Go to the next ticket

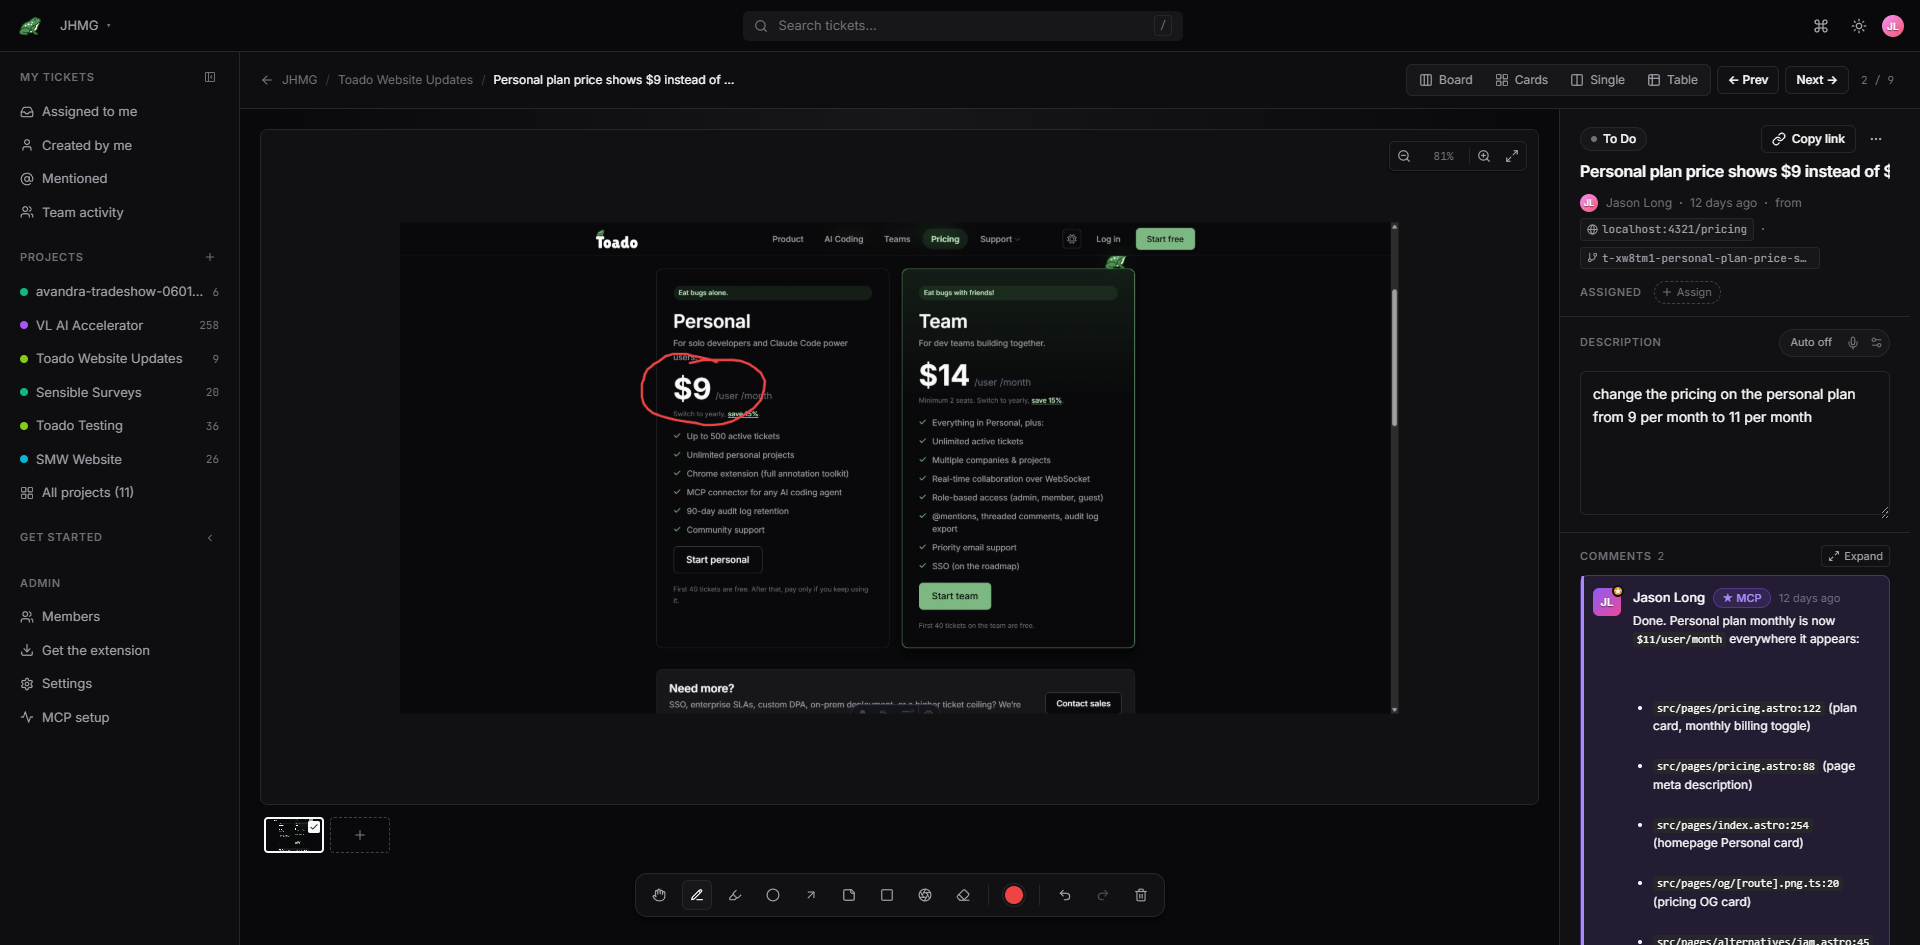point(1816,80)
